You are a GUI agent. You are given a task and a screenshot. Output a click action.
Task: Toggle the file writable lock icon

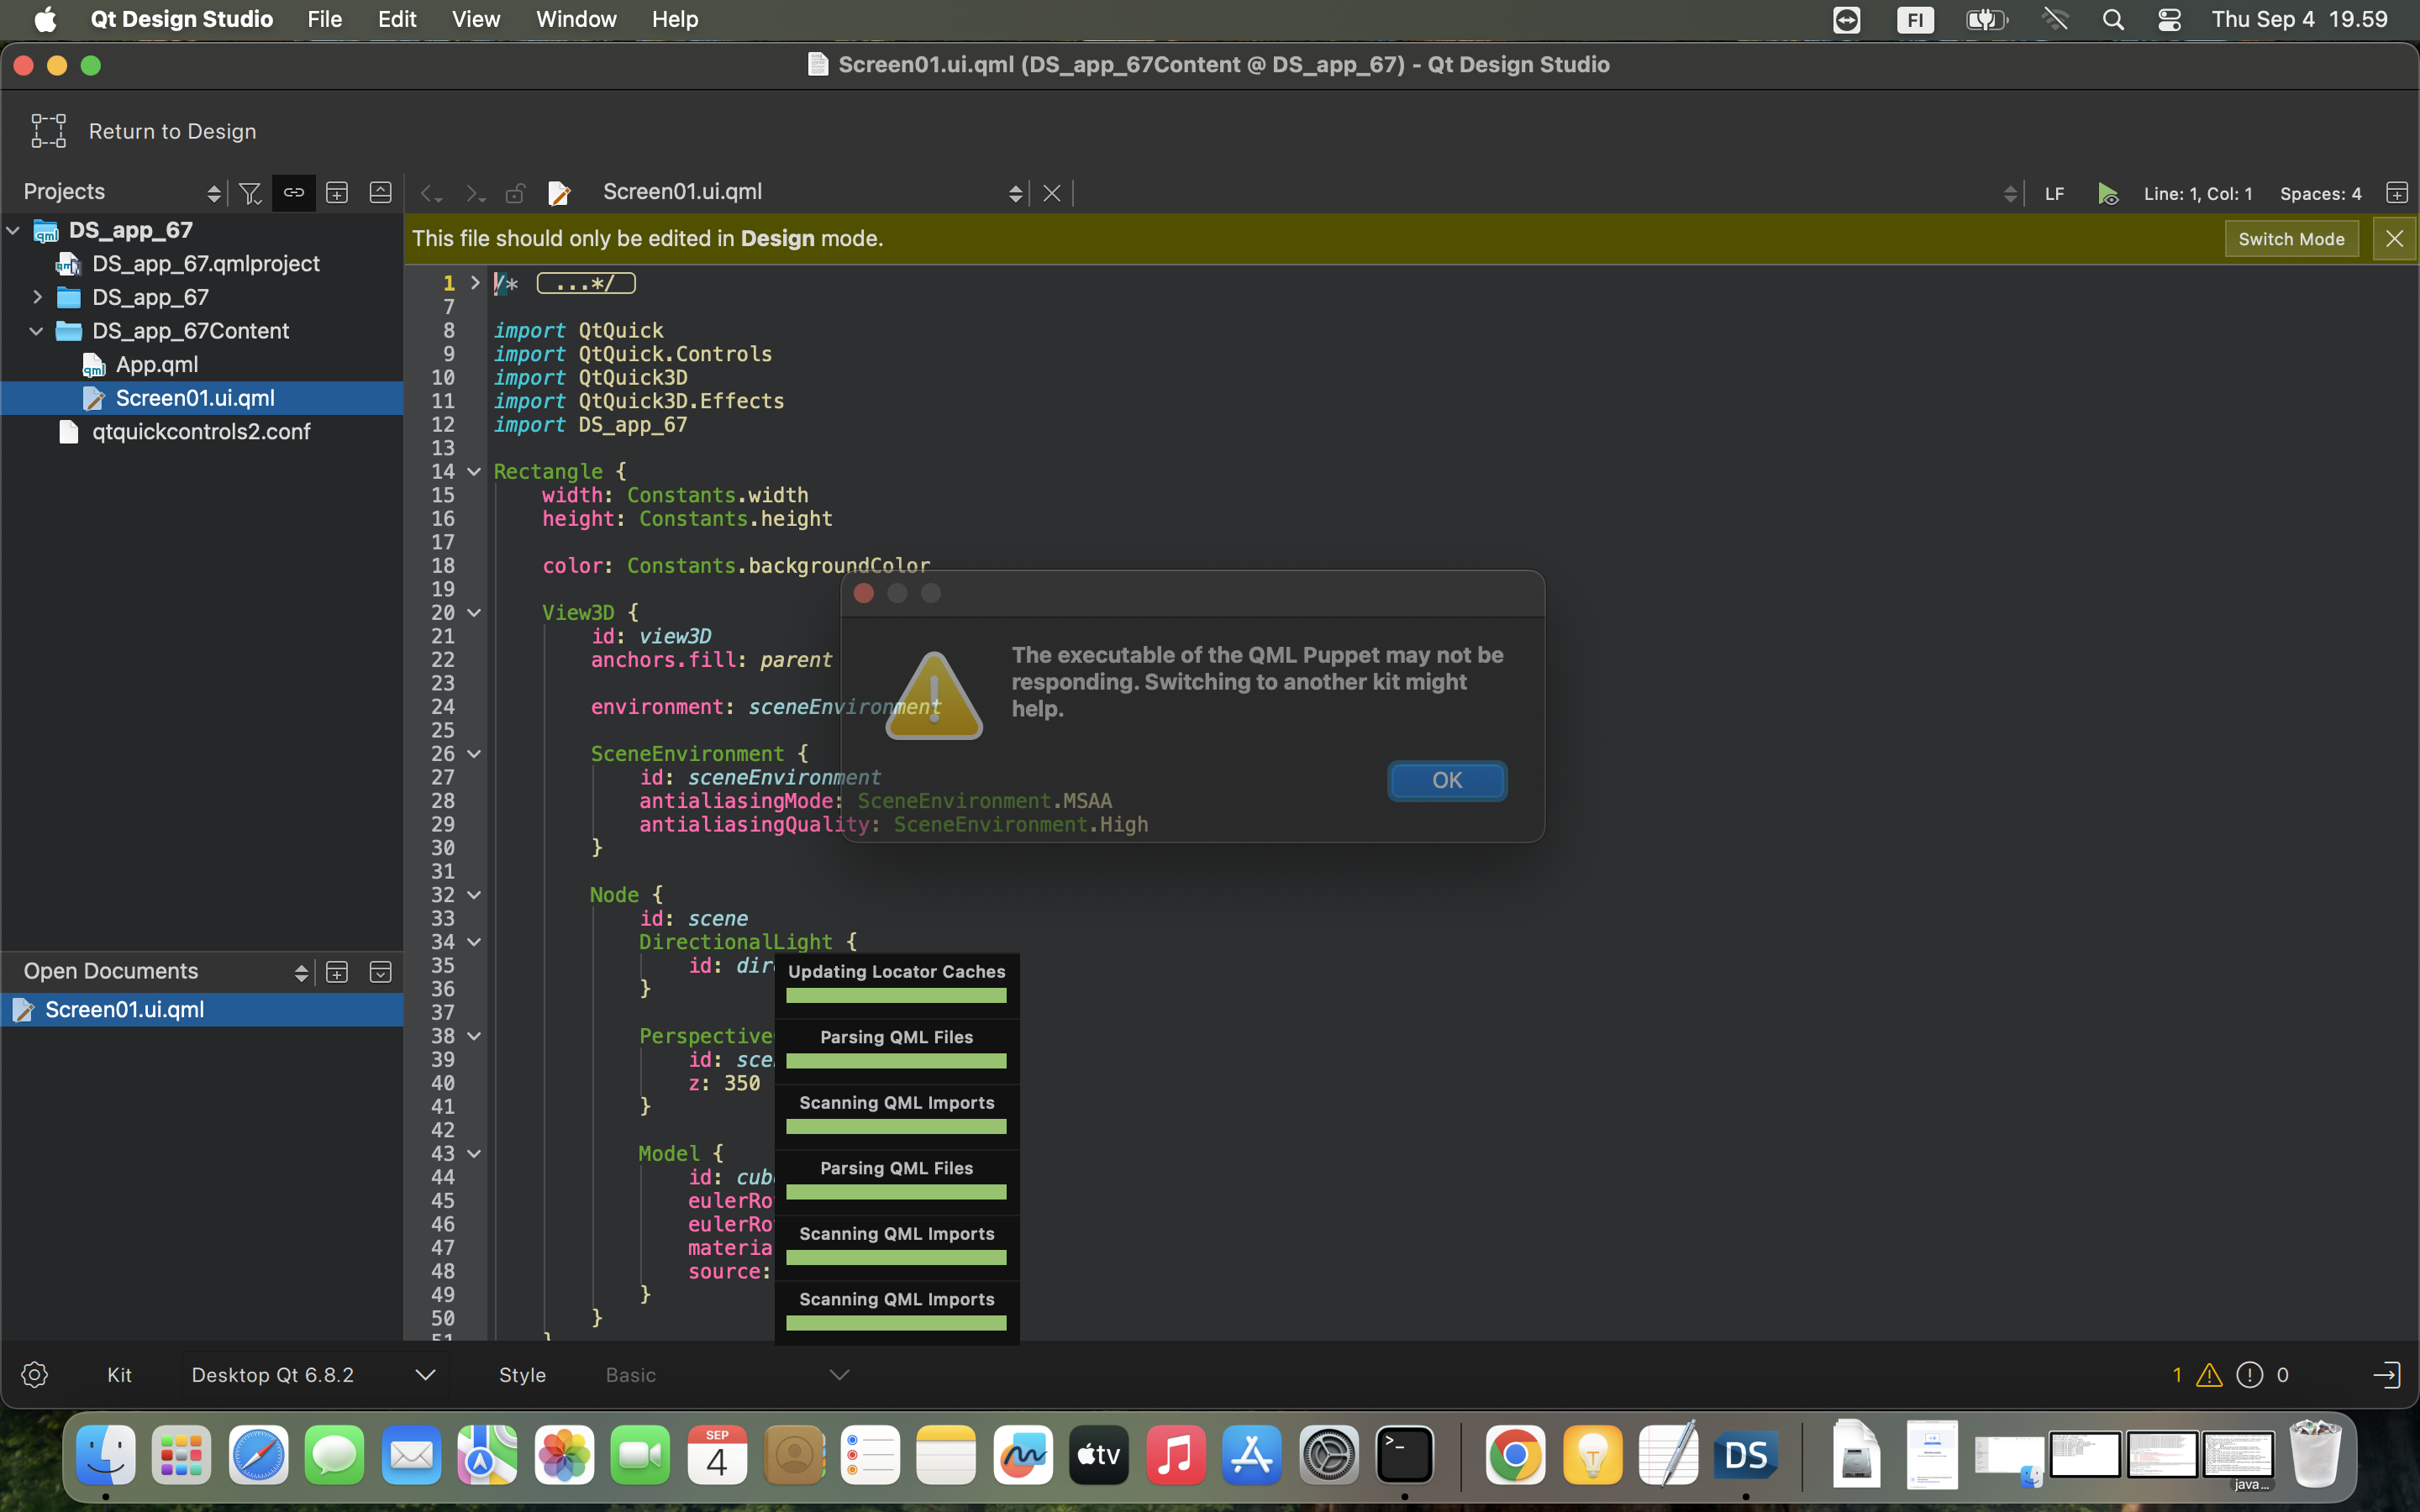click(515, 193)
